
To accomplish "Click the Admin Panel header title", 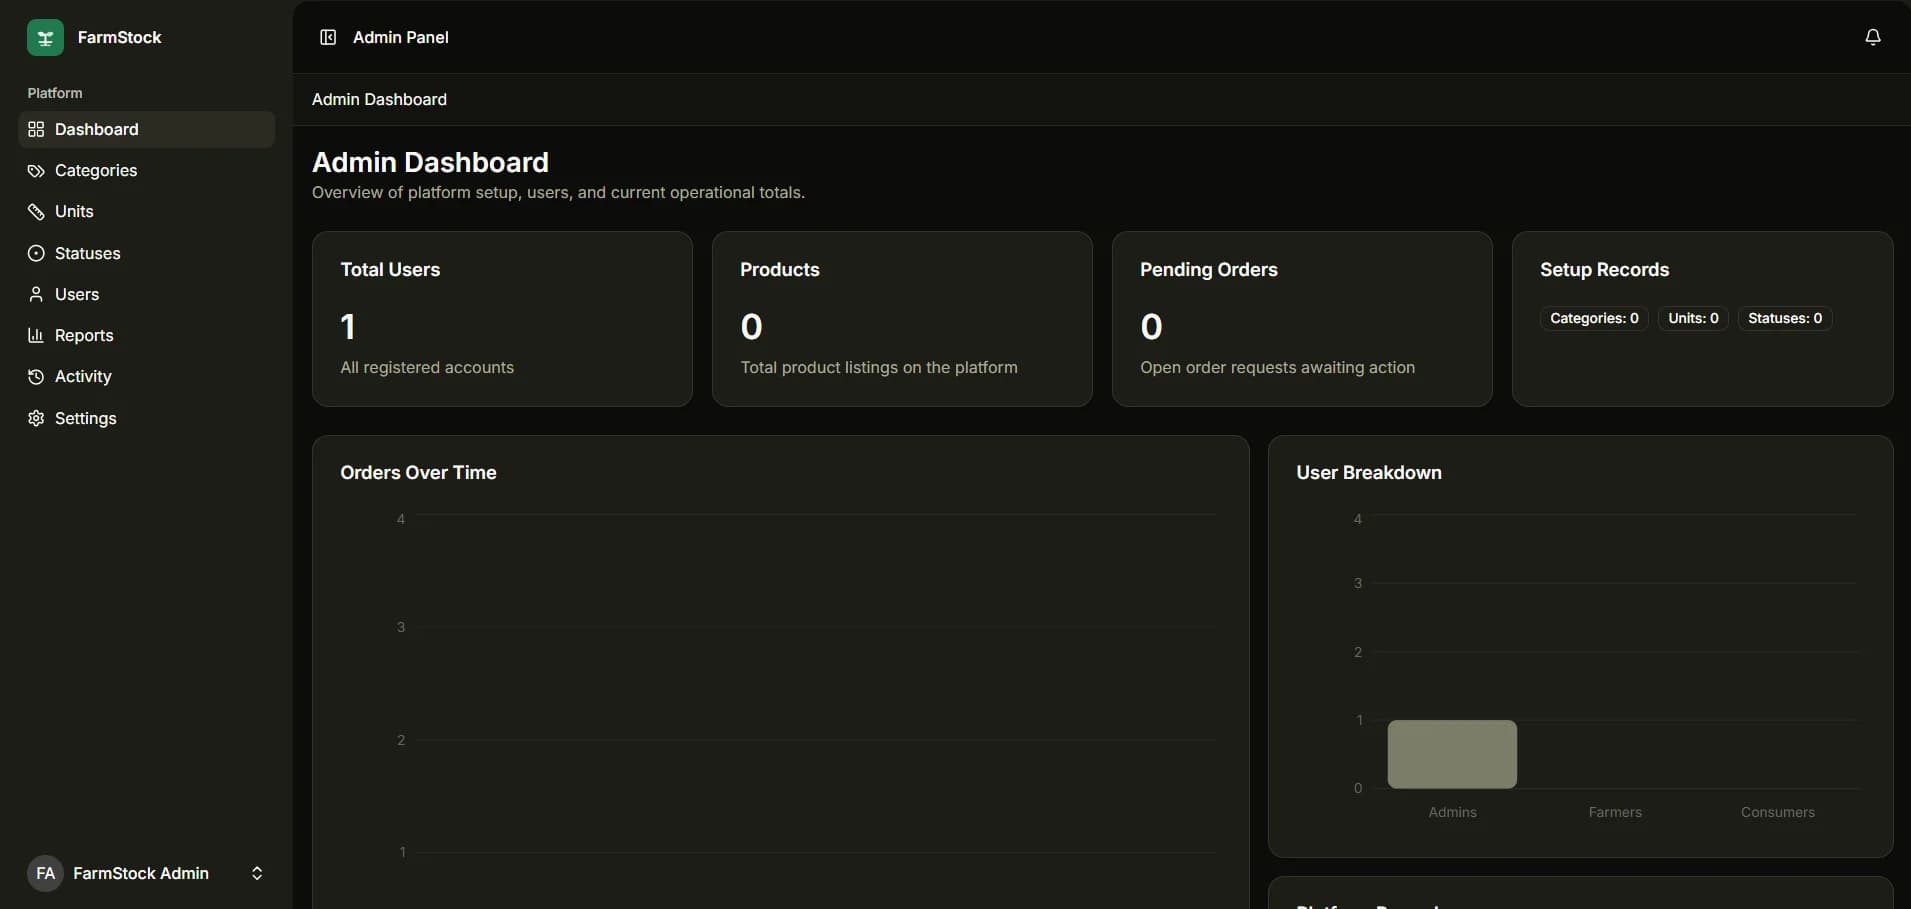I will (x=401, y=37).
